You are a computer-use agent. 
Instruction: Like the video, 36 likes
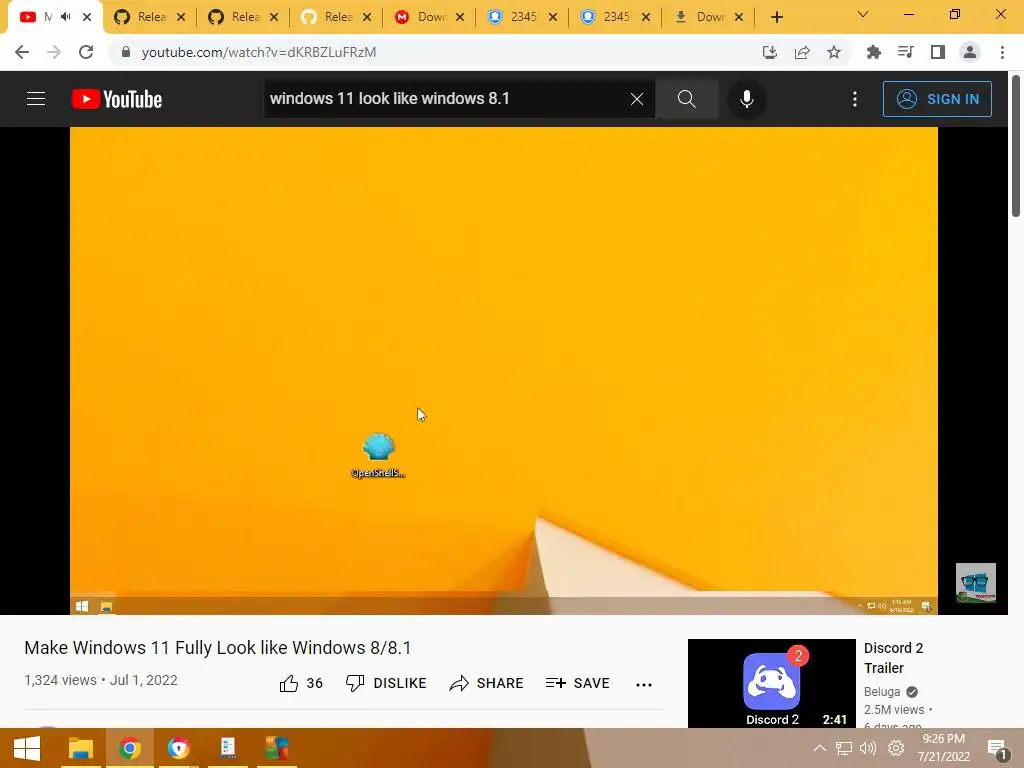tap(301, 683)
